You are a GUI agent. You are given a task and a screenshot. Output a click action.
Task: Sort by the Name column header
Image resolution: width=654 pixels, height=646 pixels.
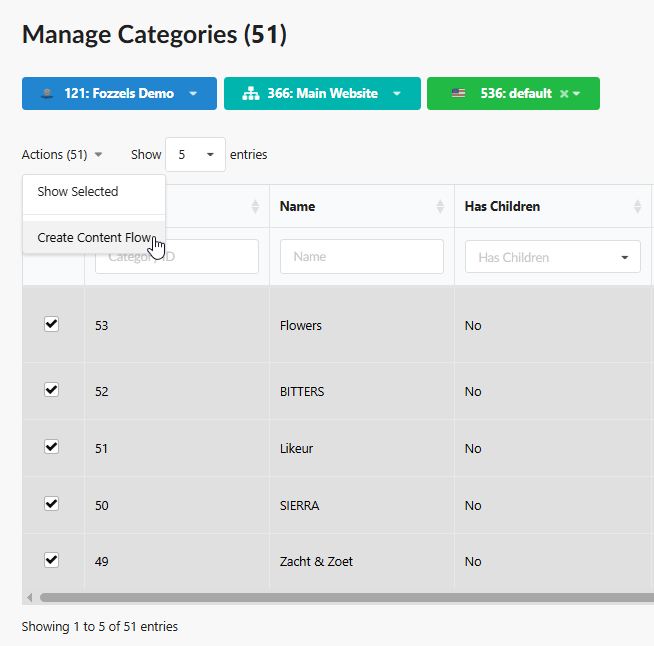[362, 206]
